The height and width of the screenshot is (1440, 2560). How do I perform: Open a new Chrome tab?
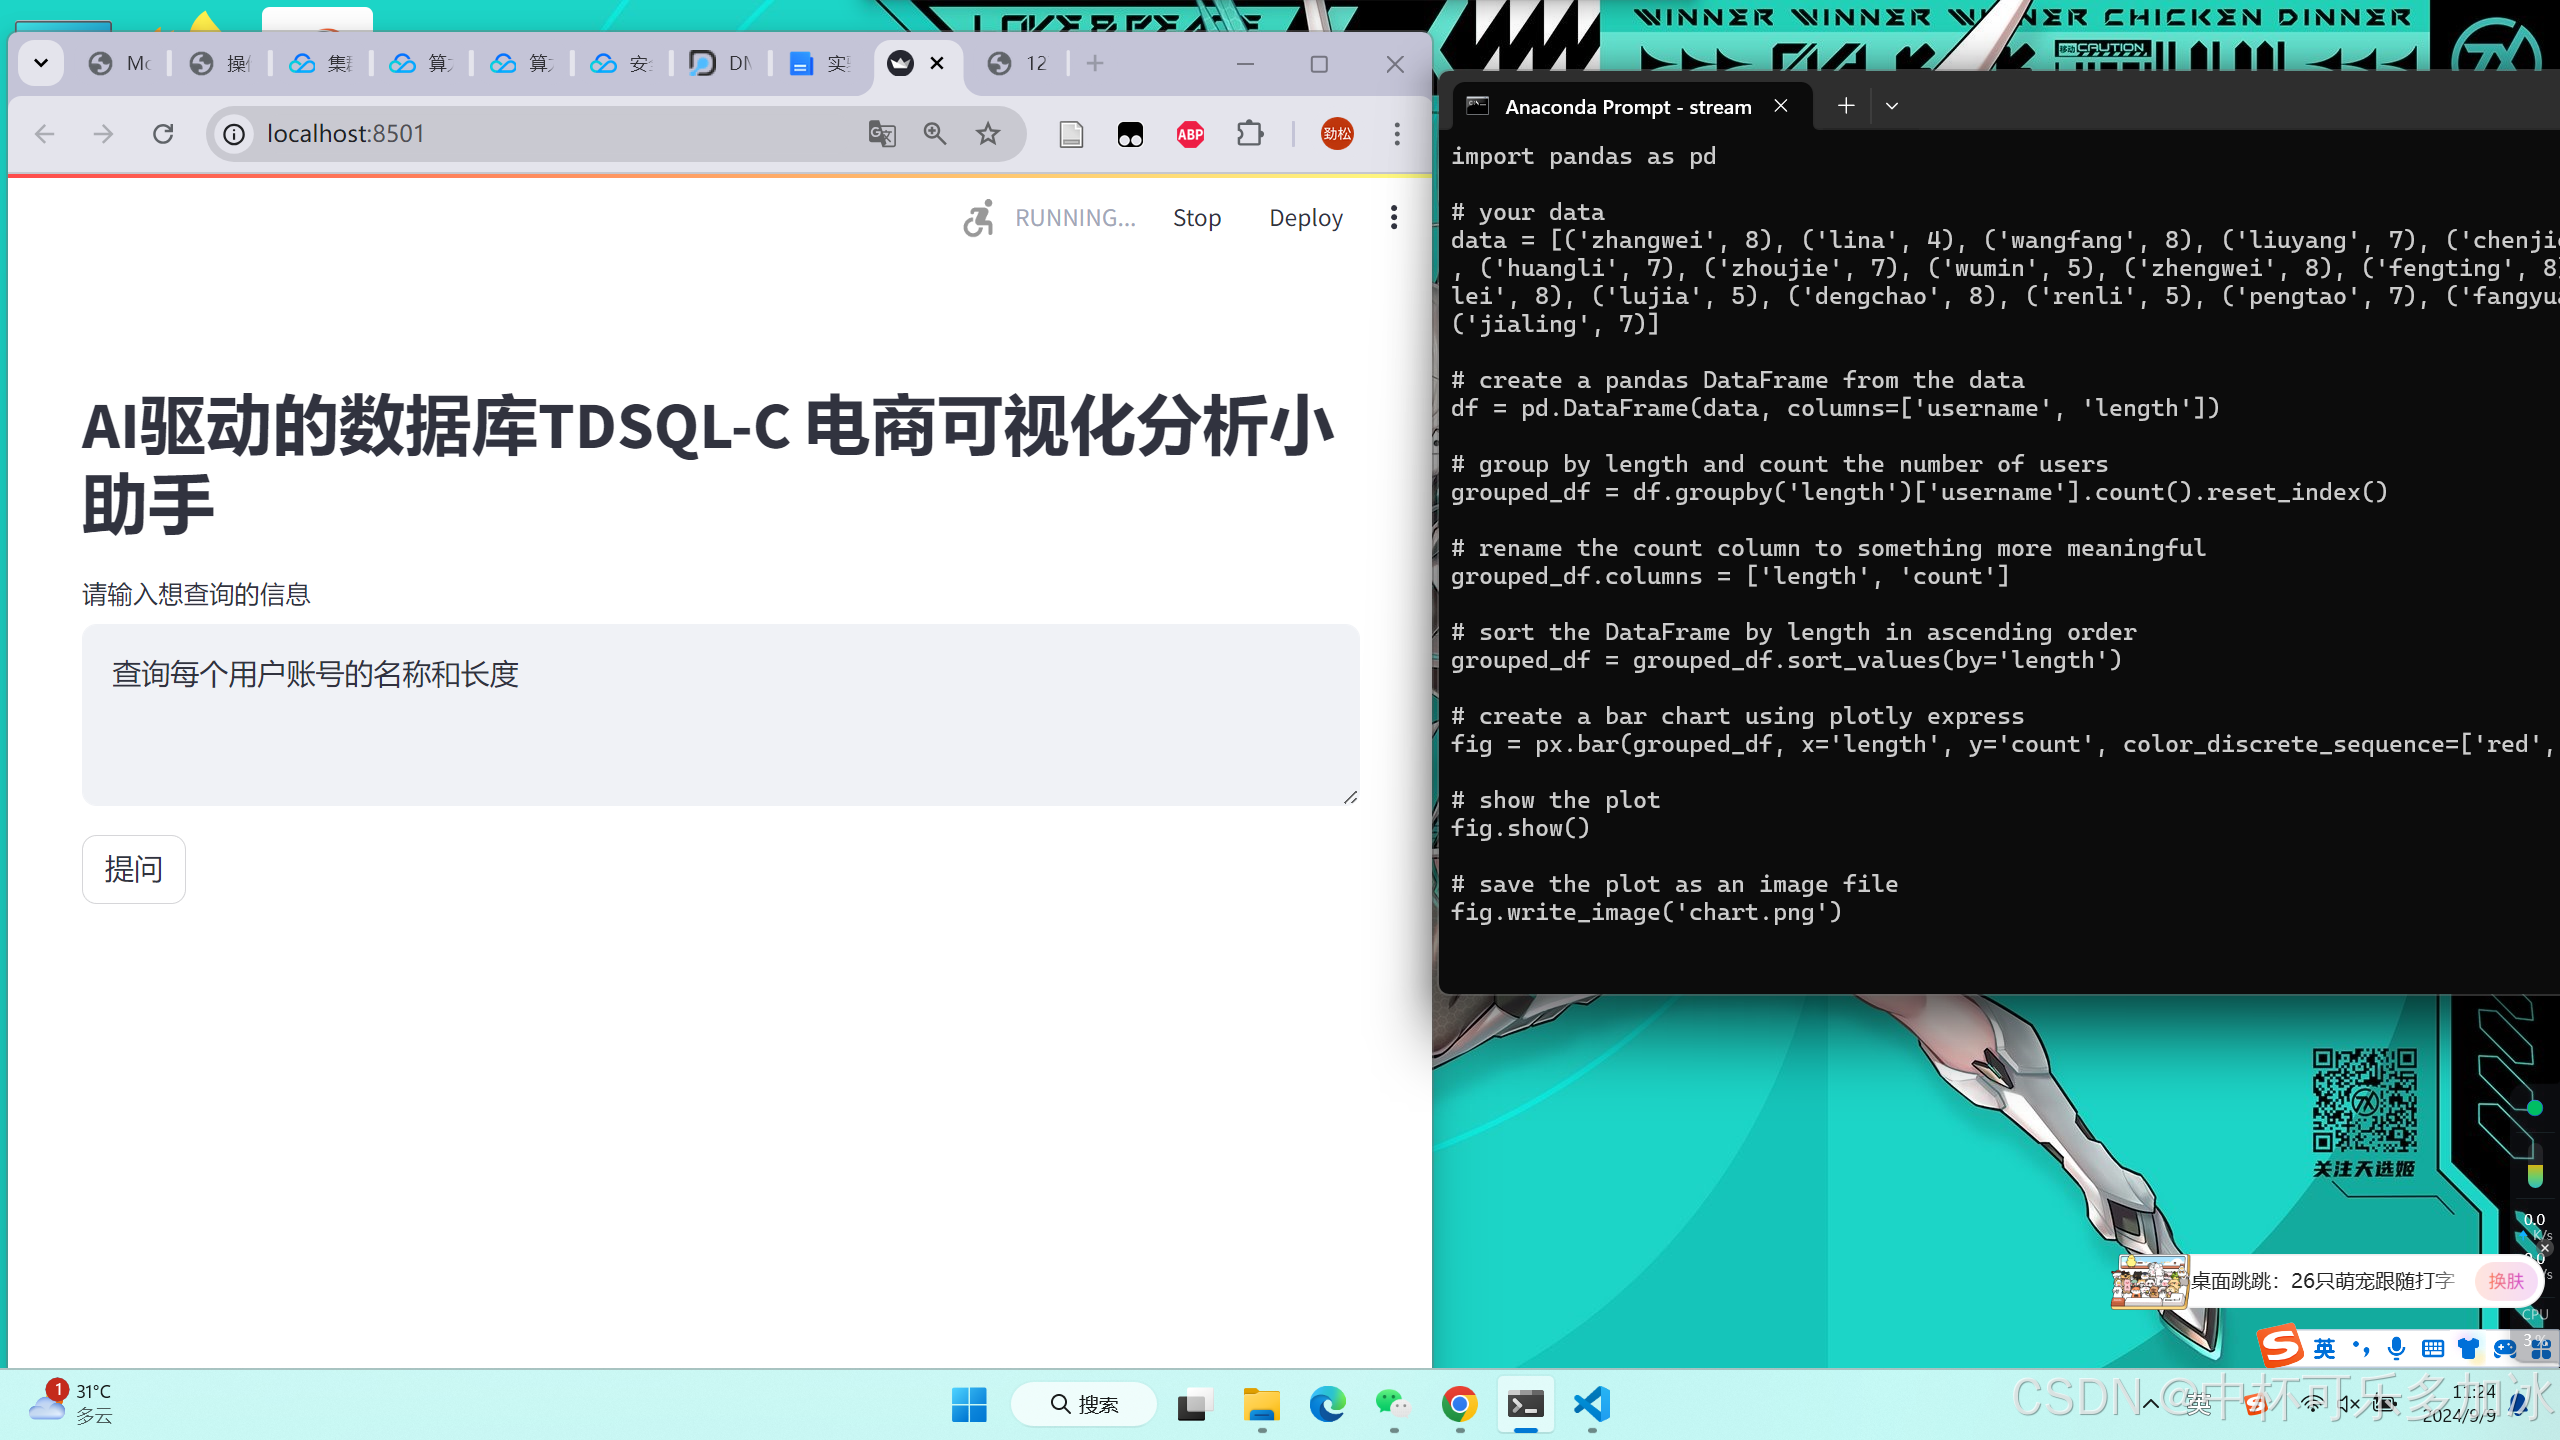pyautogui.click(x=1095, y=64)
